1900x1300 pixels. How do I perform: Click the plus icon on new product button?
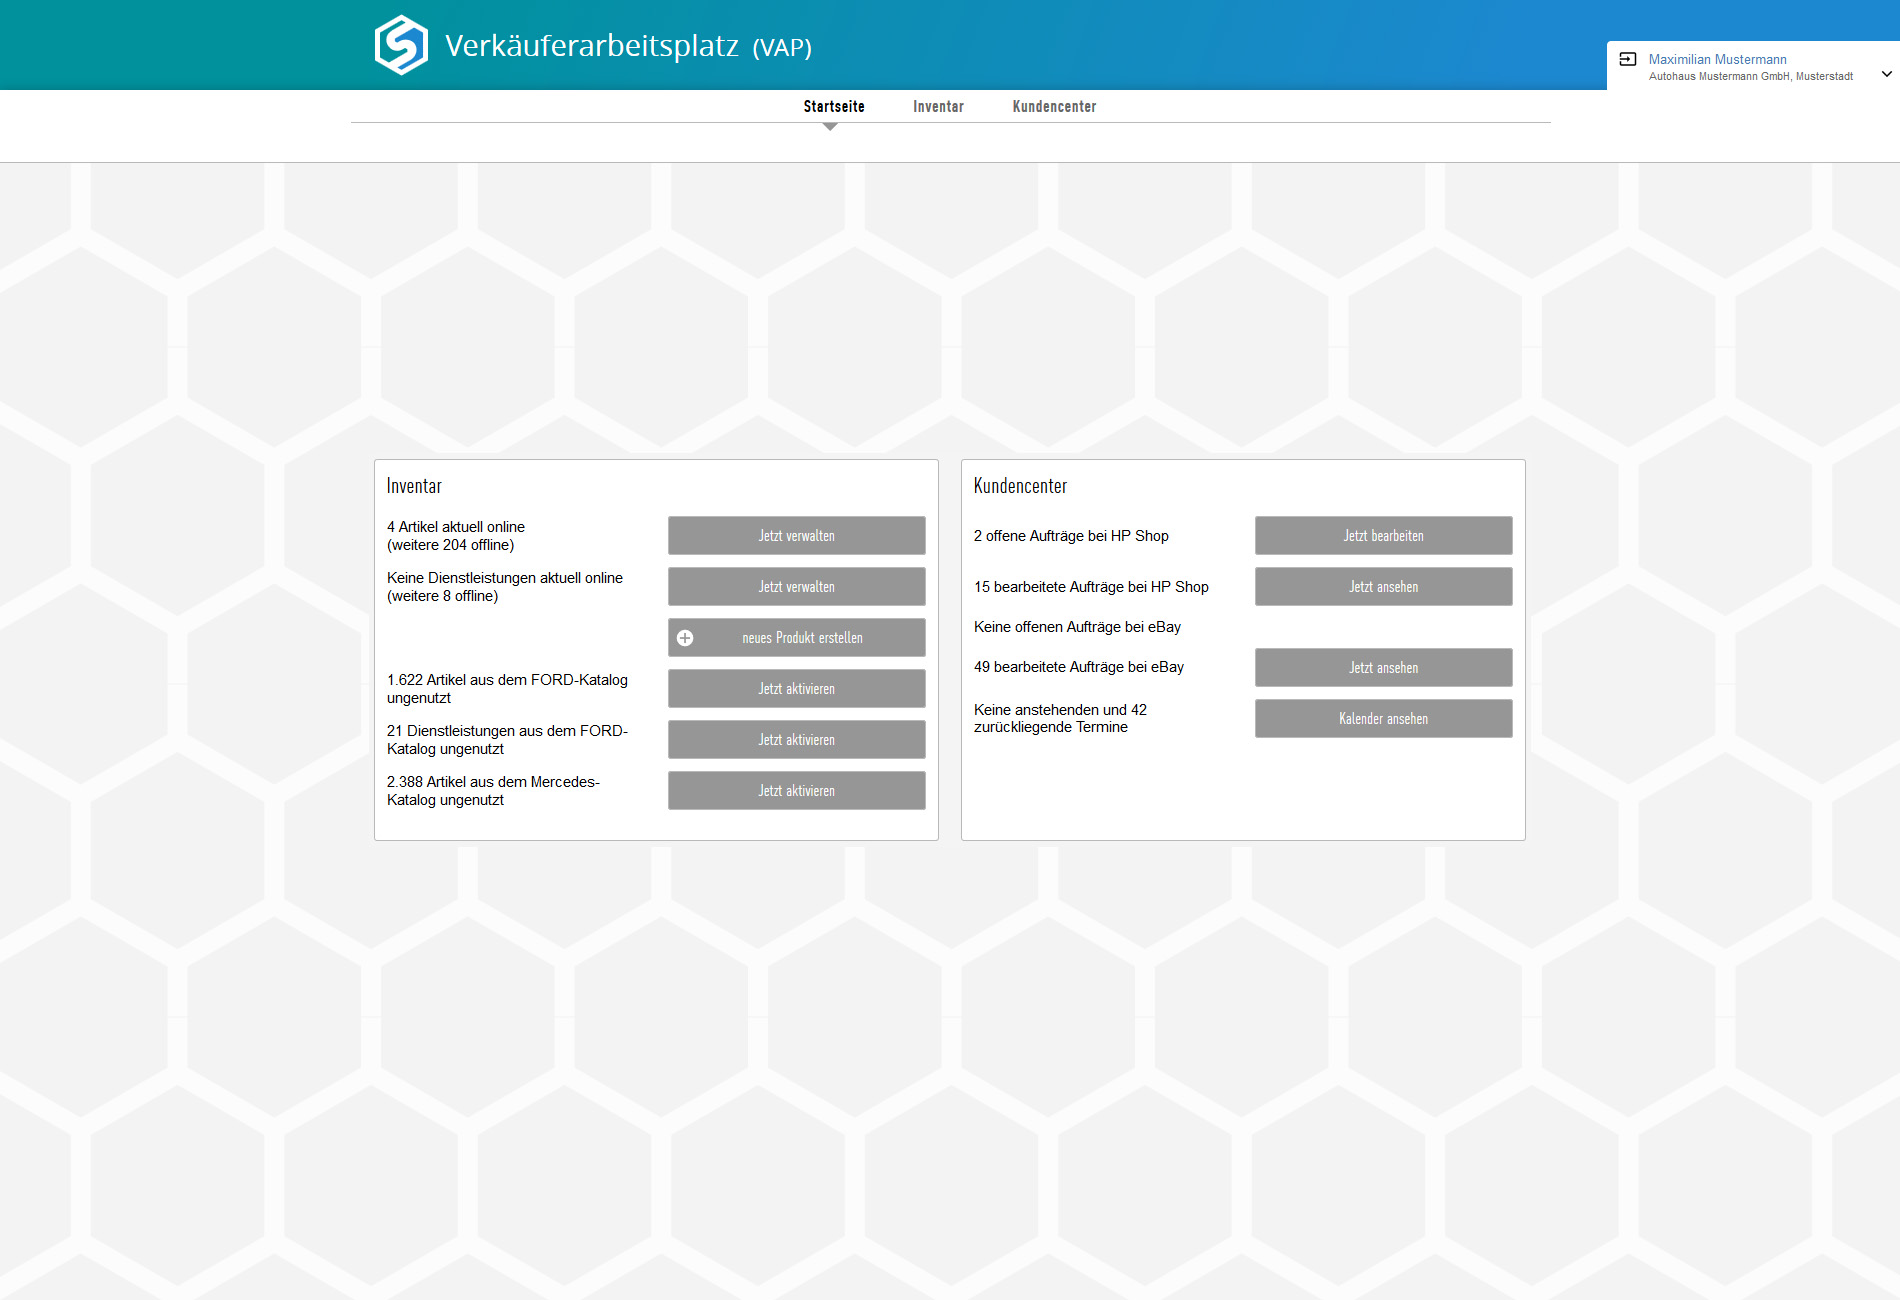685,638
